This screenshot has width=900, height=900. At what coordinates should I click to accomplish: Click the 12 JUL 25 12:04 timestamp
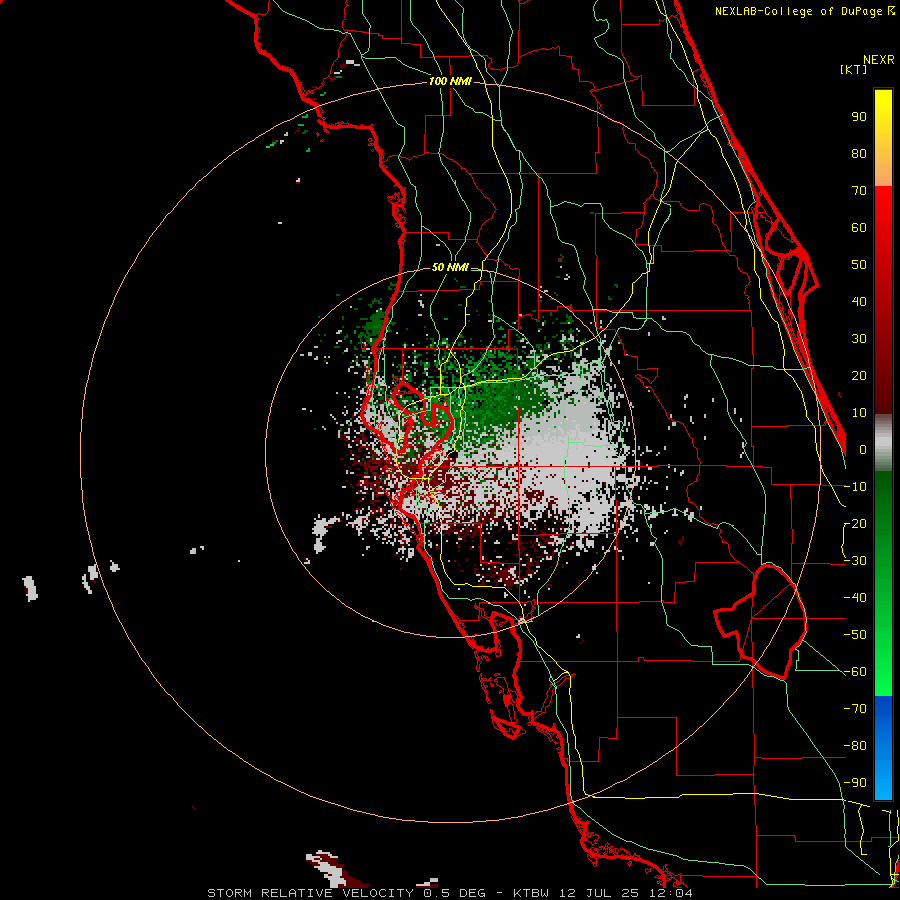point(626,893)
